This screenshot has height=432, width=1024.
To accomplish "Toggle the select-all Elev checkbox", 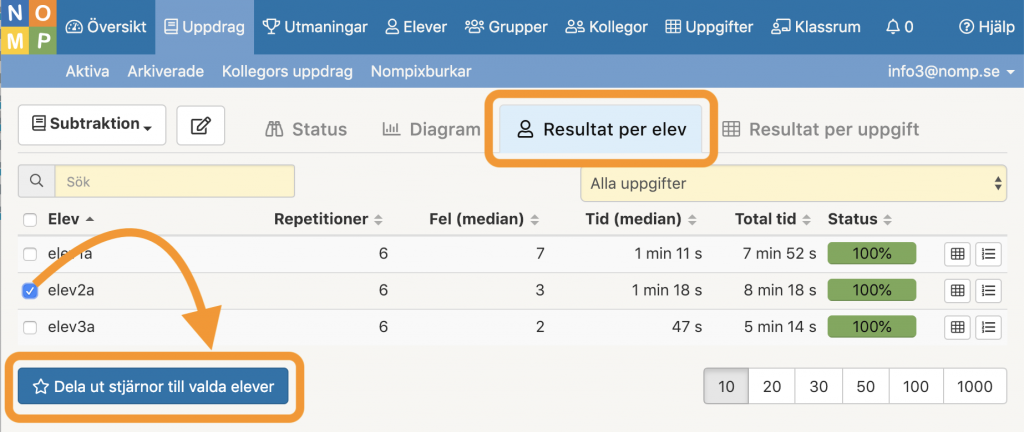I will 30,219.
